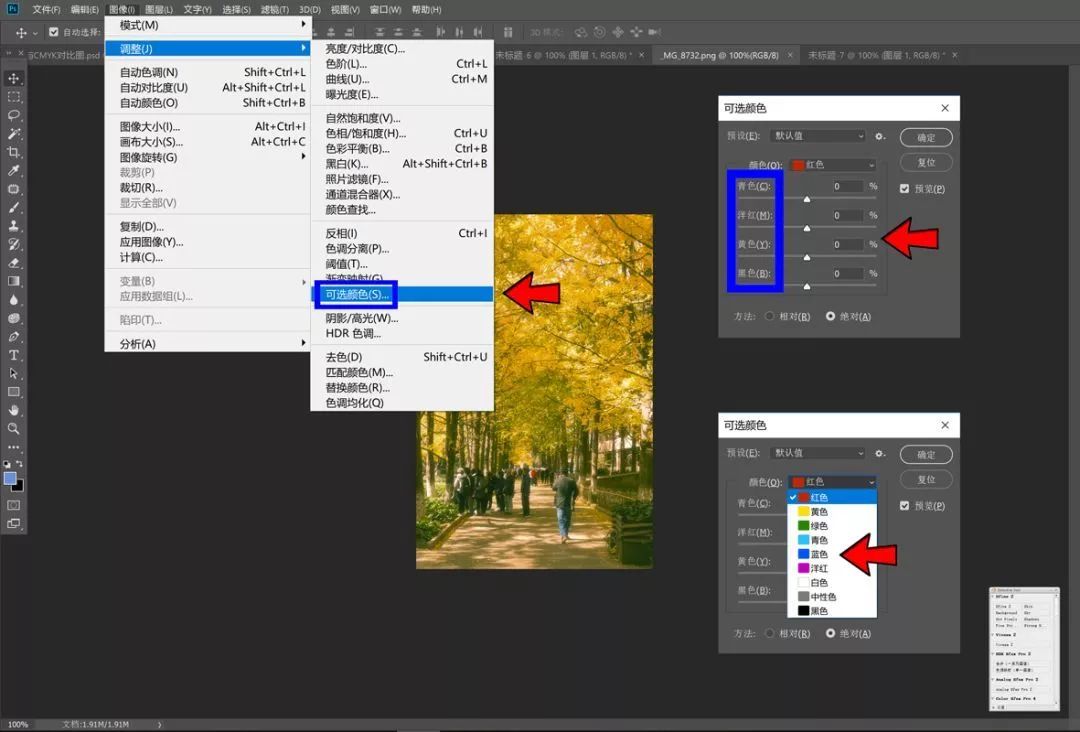The image size is (1080, 732).
Task: Expand the 颜色 红色 dropdown in upper dialog
Action: coord(832,165)
